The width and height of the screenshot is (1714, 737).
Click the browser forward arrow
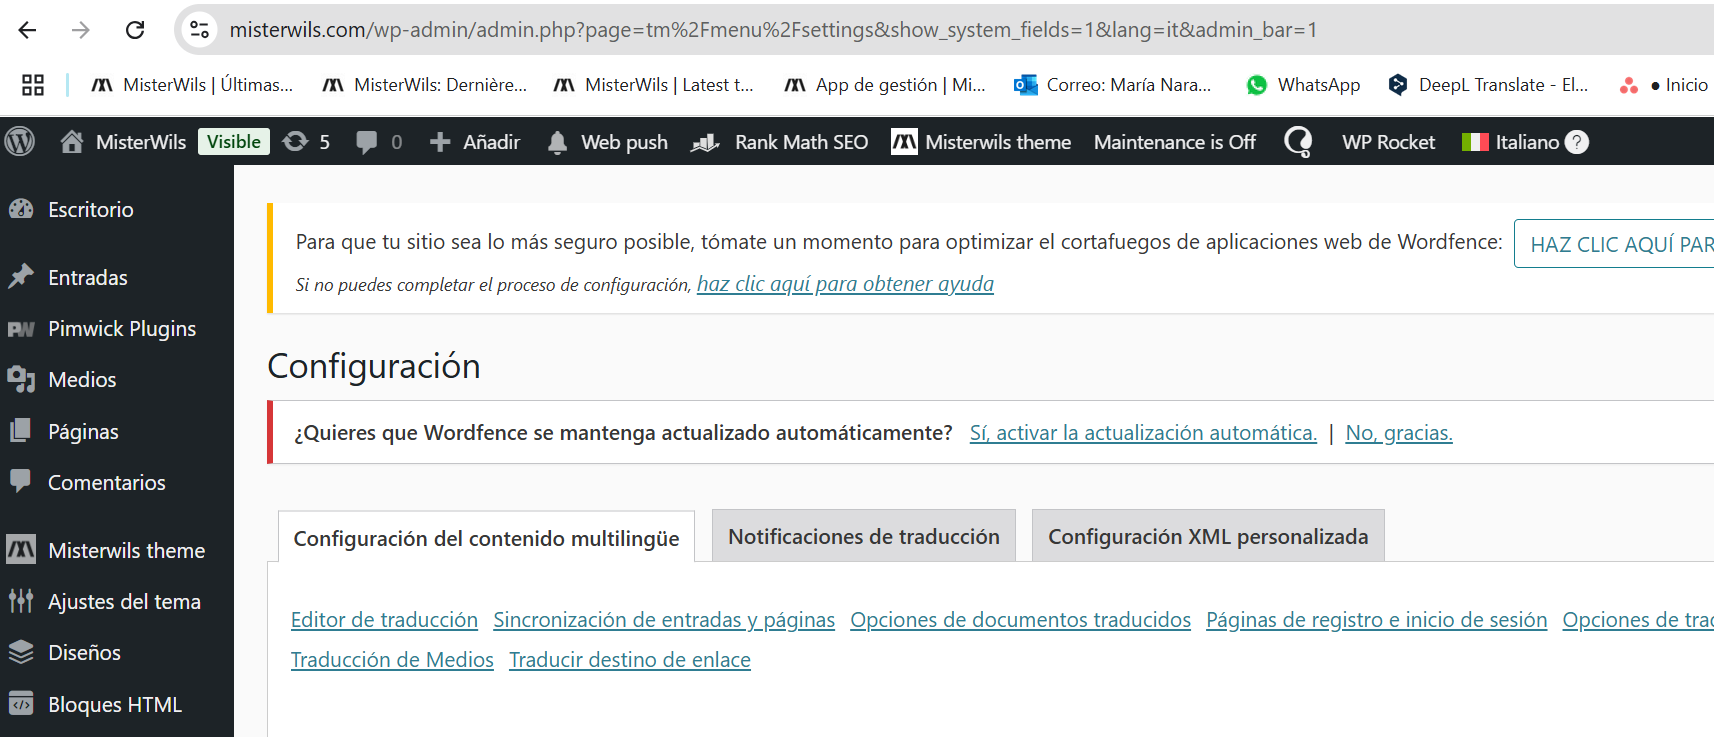[81, 30]
